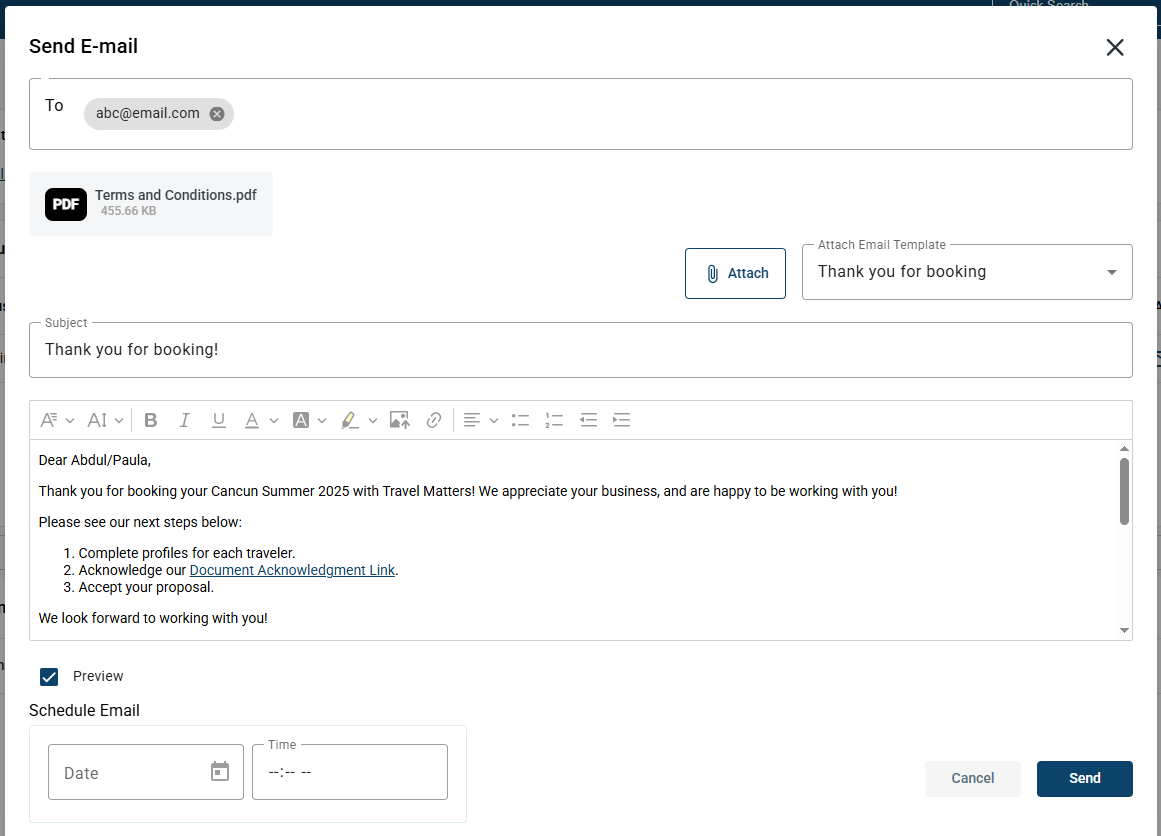Open the date picker calendar icon
This screenshot has width=1161, height=836.
click(x=220, y=771)
